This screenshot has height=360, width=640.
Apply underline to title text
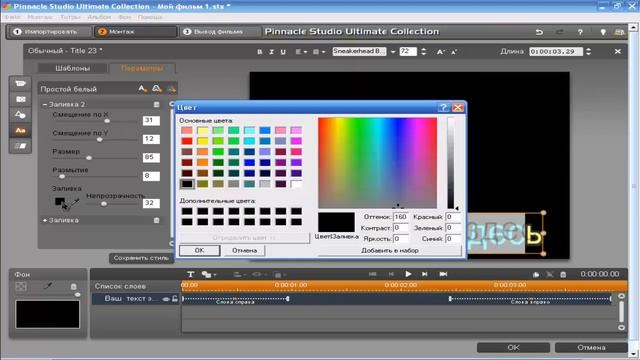(x=283, y=52)
